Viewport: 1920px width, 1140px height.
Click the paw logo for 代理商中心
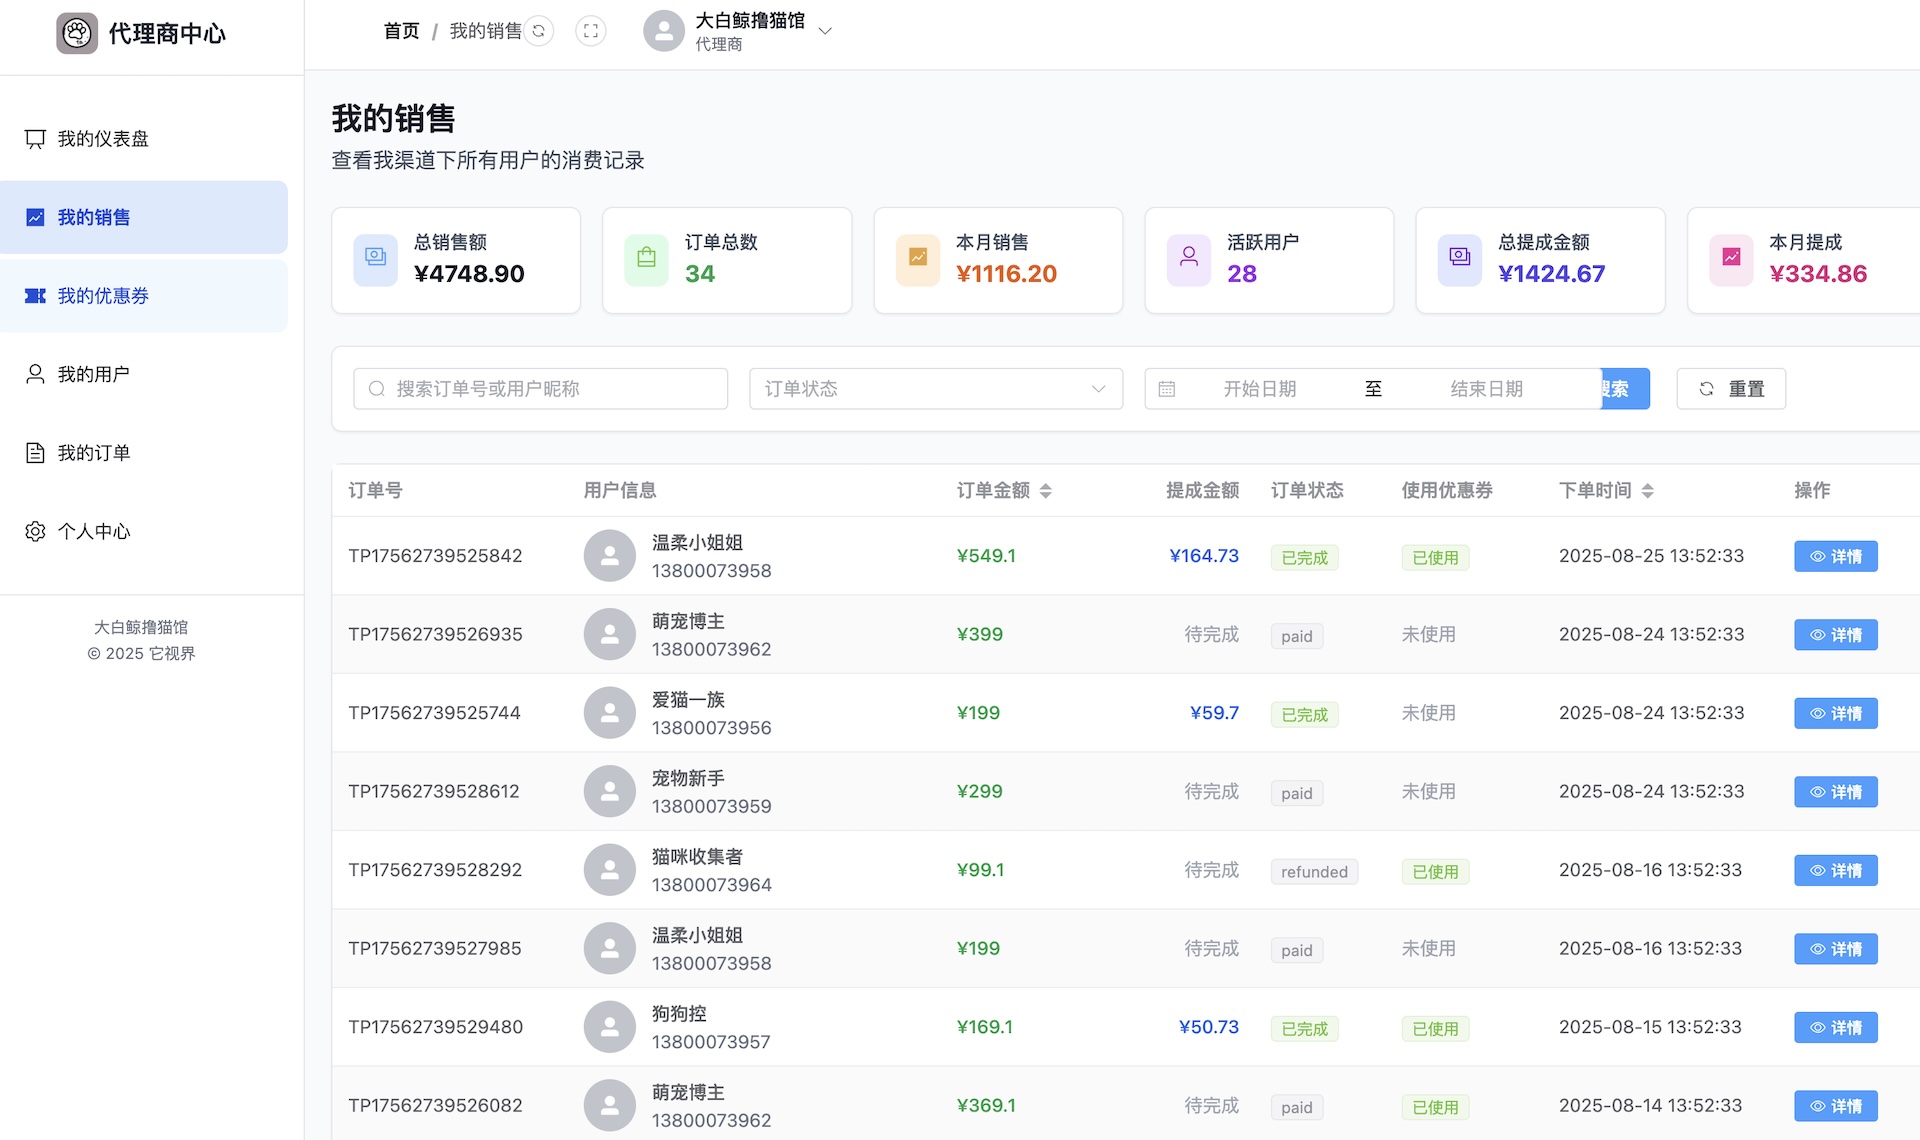click(77, 33)
